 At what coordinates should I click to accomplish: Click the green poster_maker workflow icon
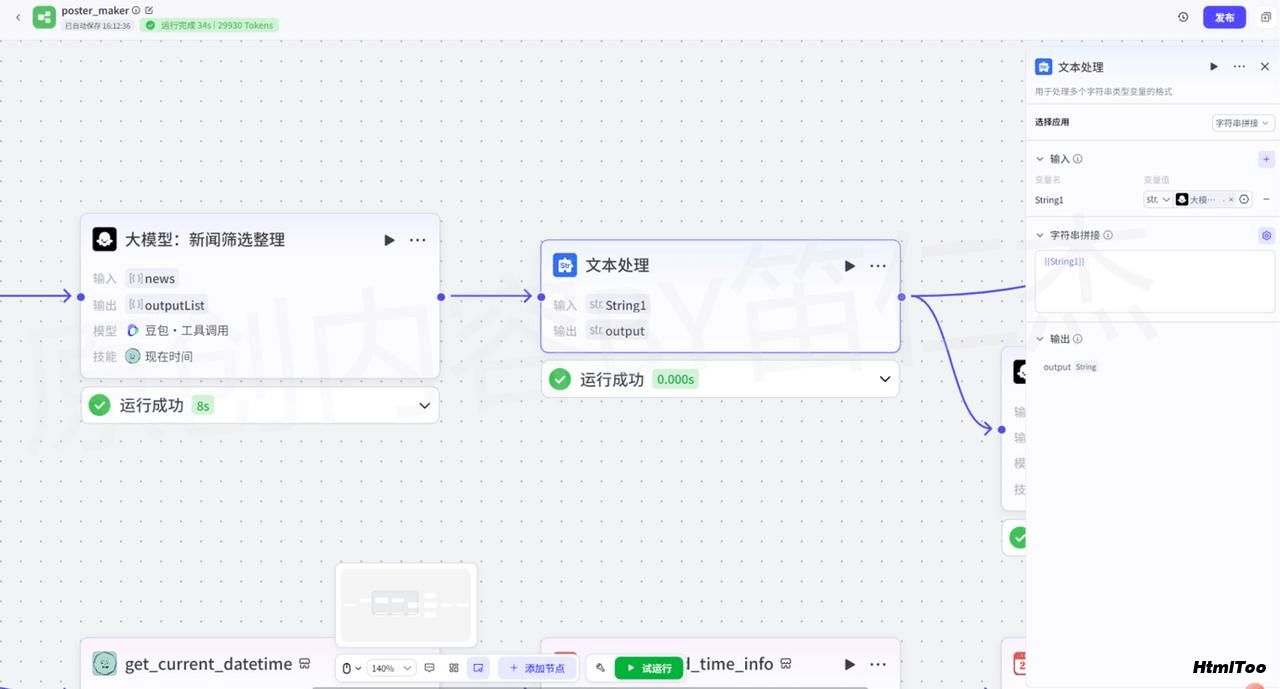click(44, 17)
